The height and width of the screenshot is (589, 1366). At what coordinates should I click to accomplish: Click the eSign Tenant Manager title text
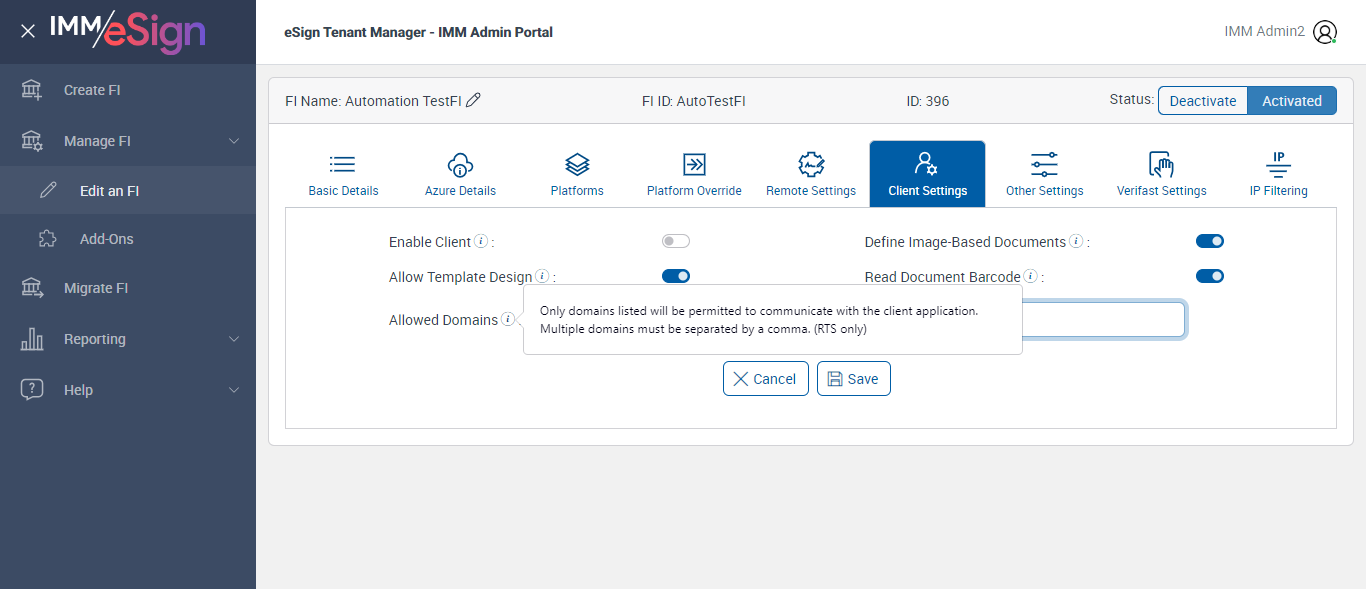(x=419, y=32)
